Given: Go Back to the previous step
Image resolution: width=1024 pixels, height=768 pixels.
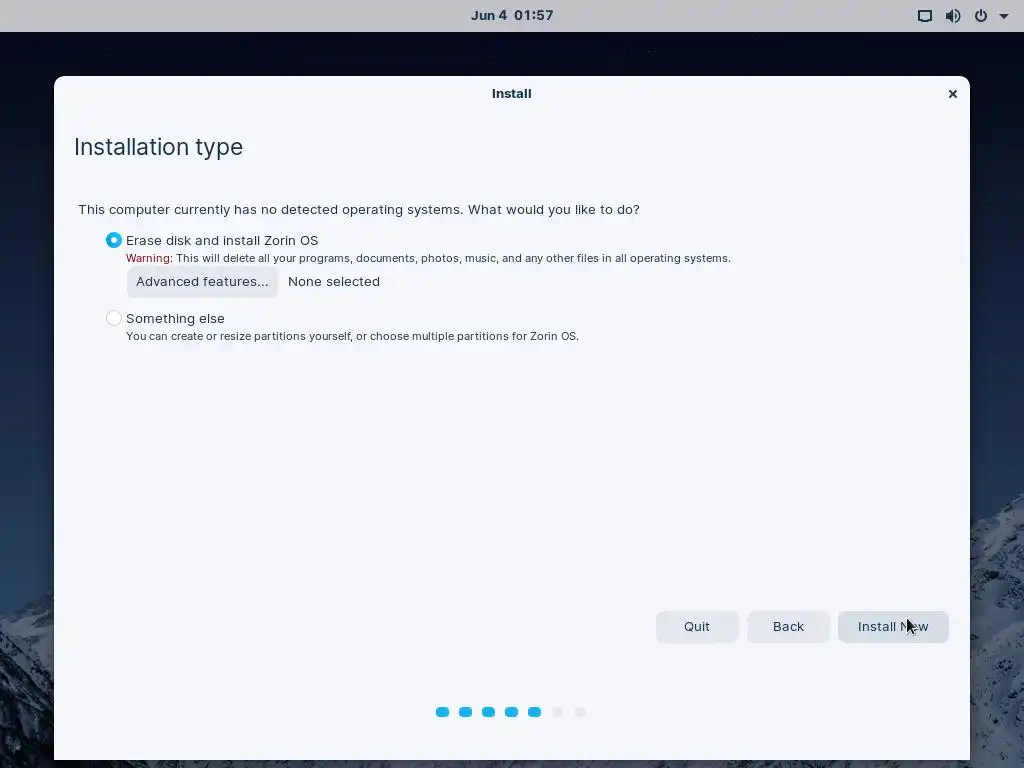Looking at the screenshot, I should 788,626.
